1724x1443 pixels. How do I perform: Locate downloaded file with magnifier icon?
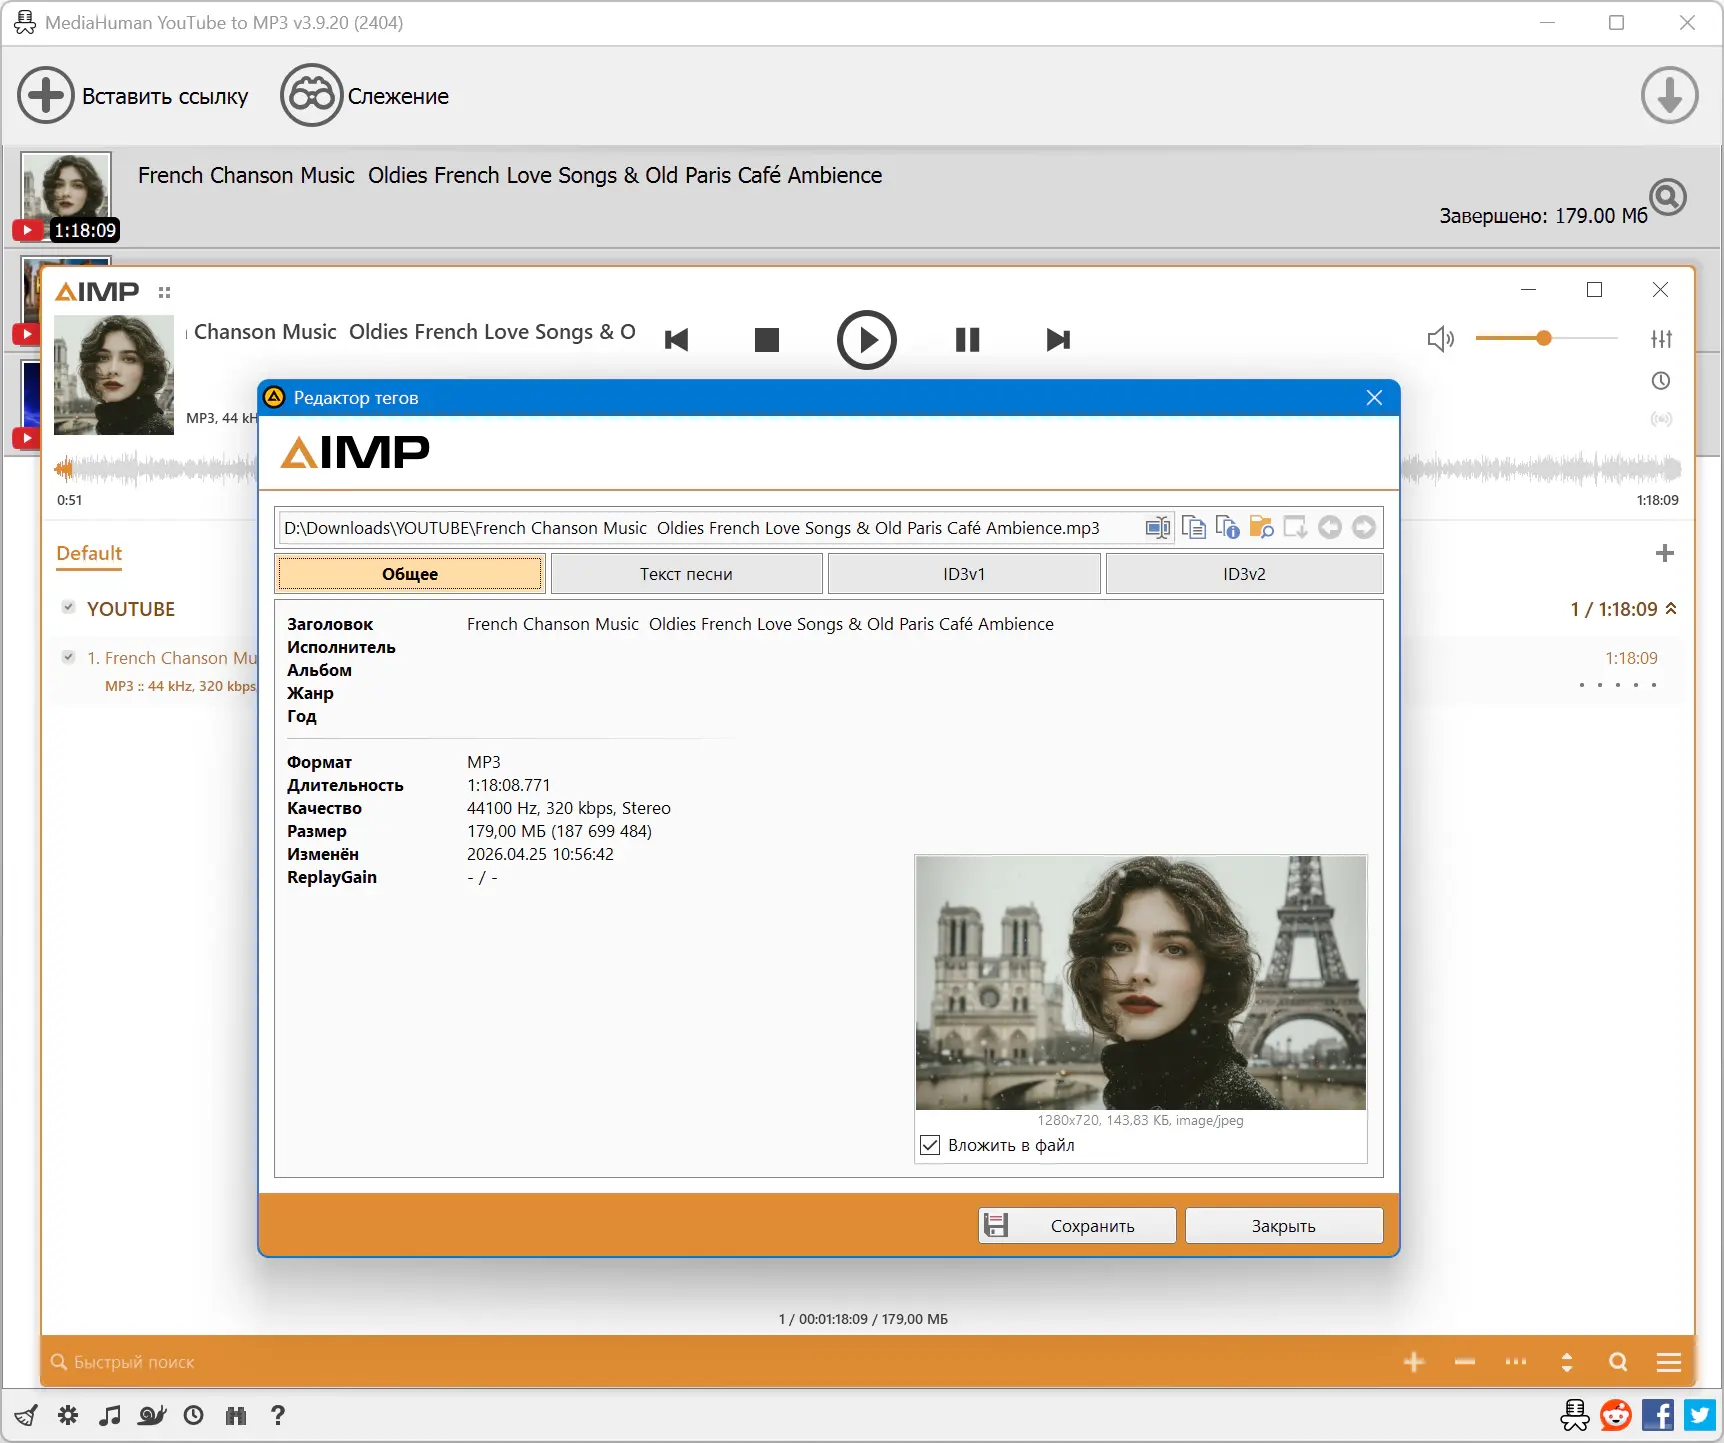[1667, 197]
